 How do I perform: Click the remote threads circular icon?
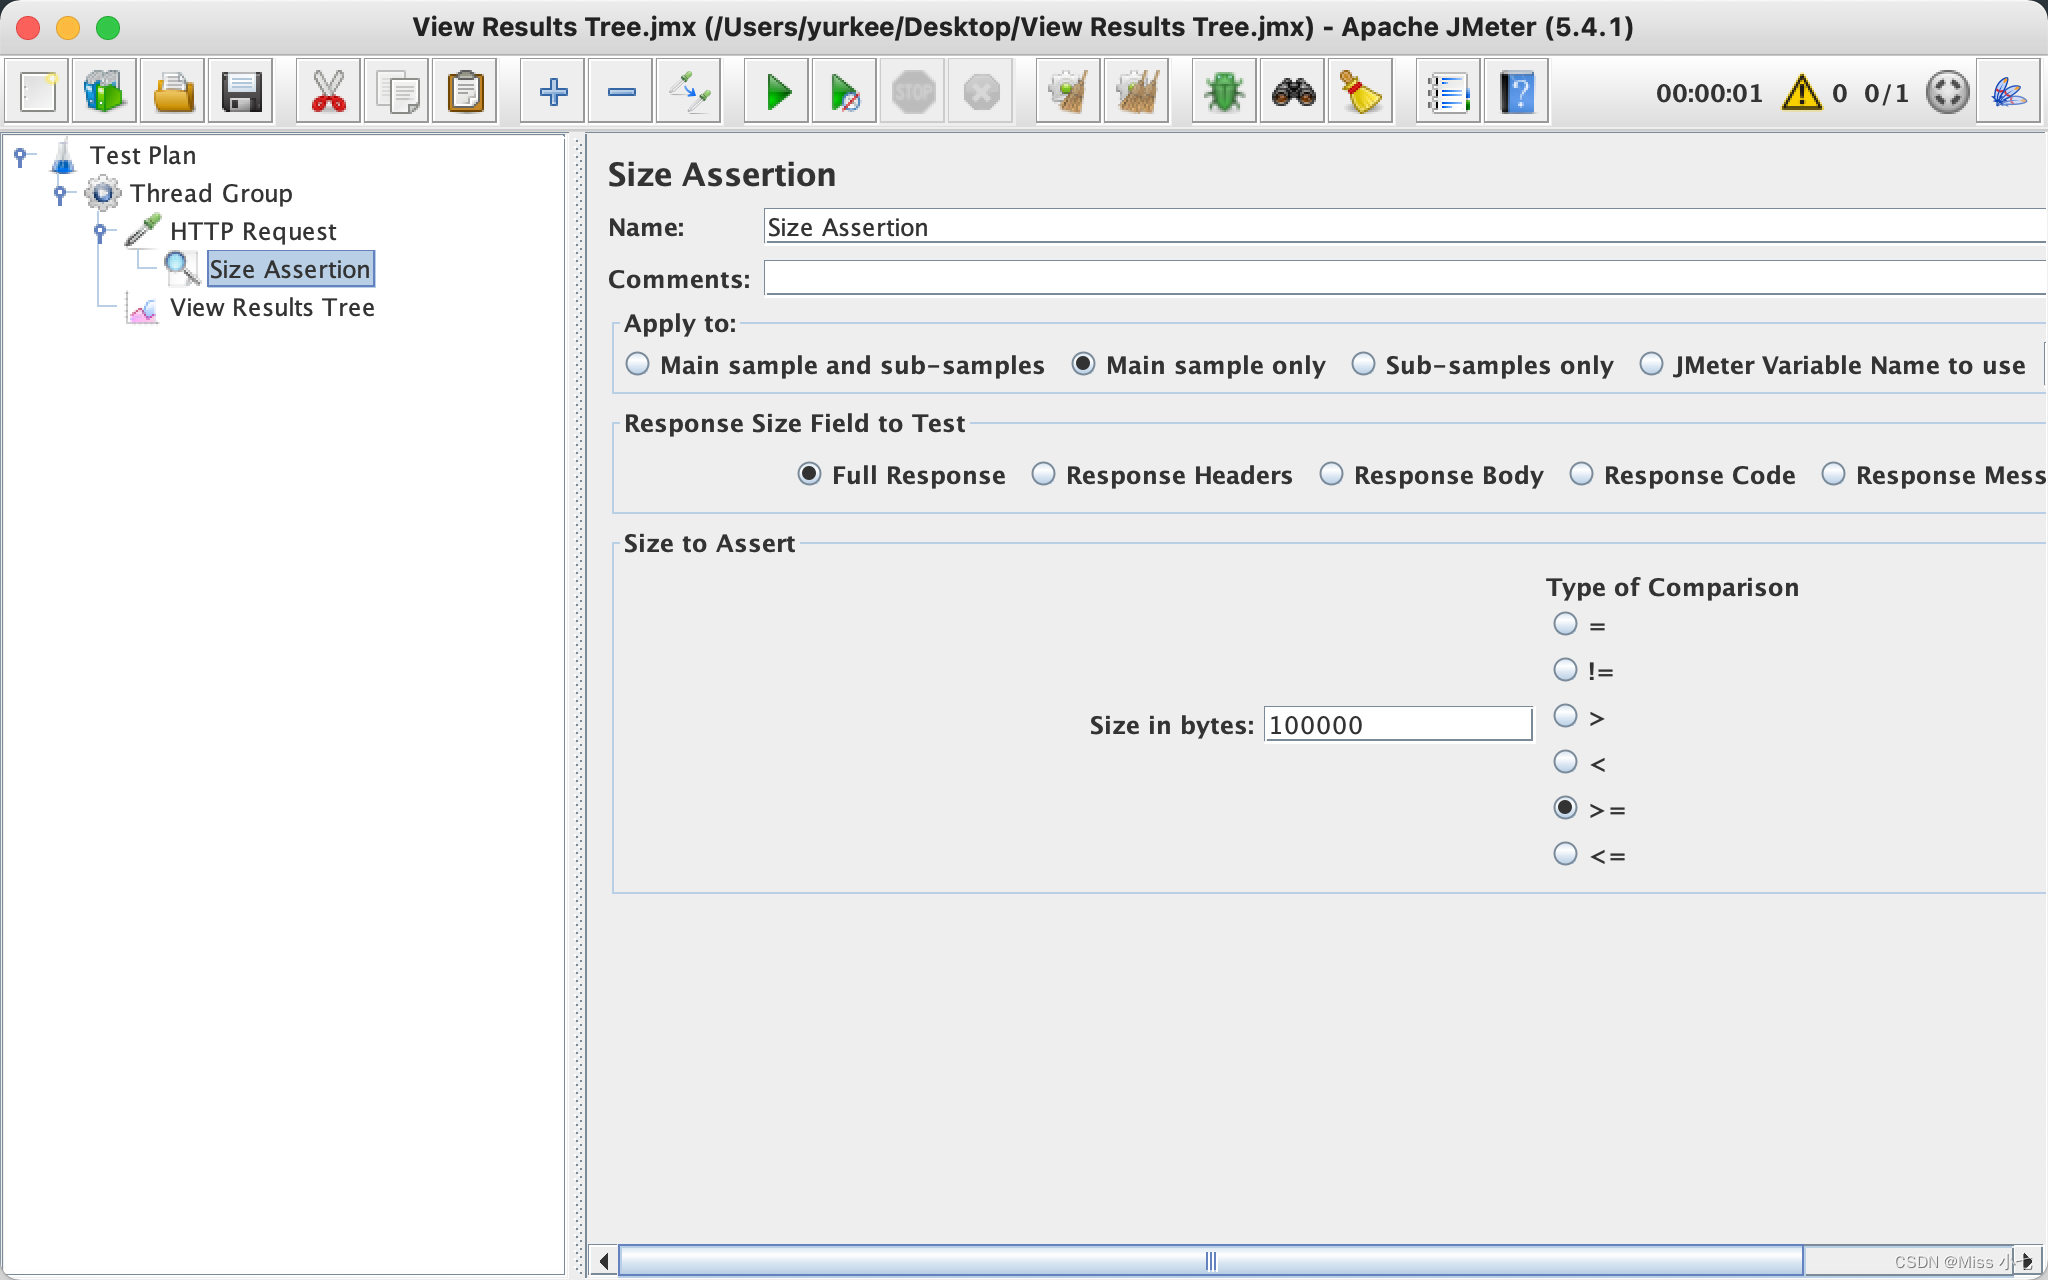tap(1947, 92)
